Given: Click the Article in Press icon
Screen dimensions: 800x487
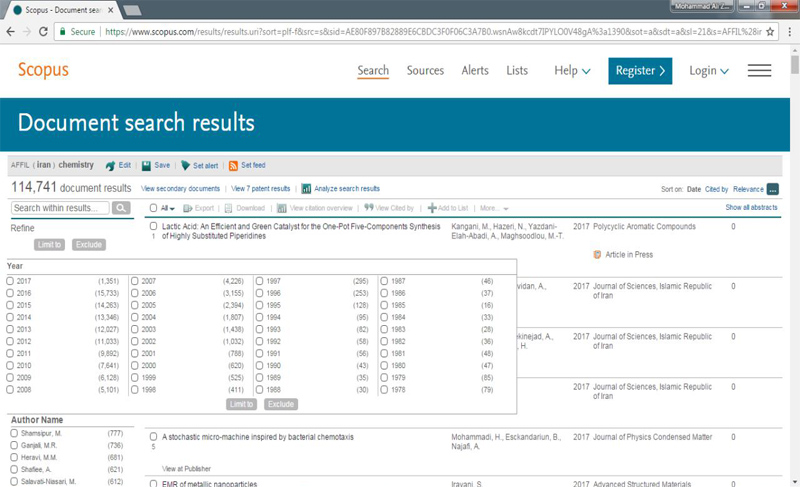Looking at the screenshot, I should pyautogui.click(x=597, y=254).
